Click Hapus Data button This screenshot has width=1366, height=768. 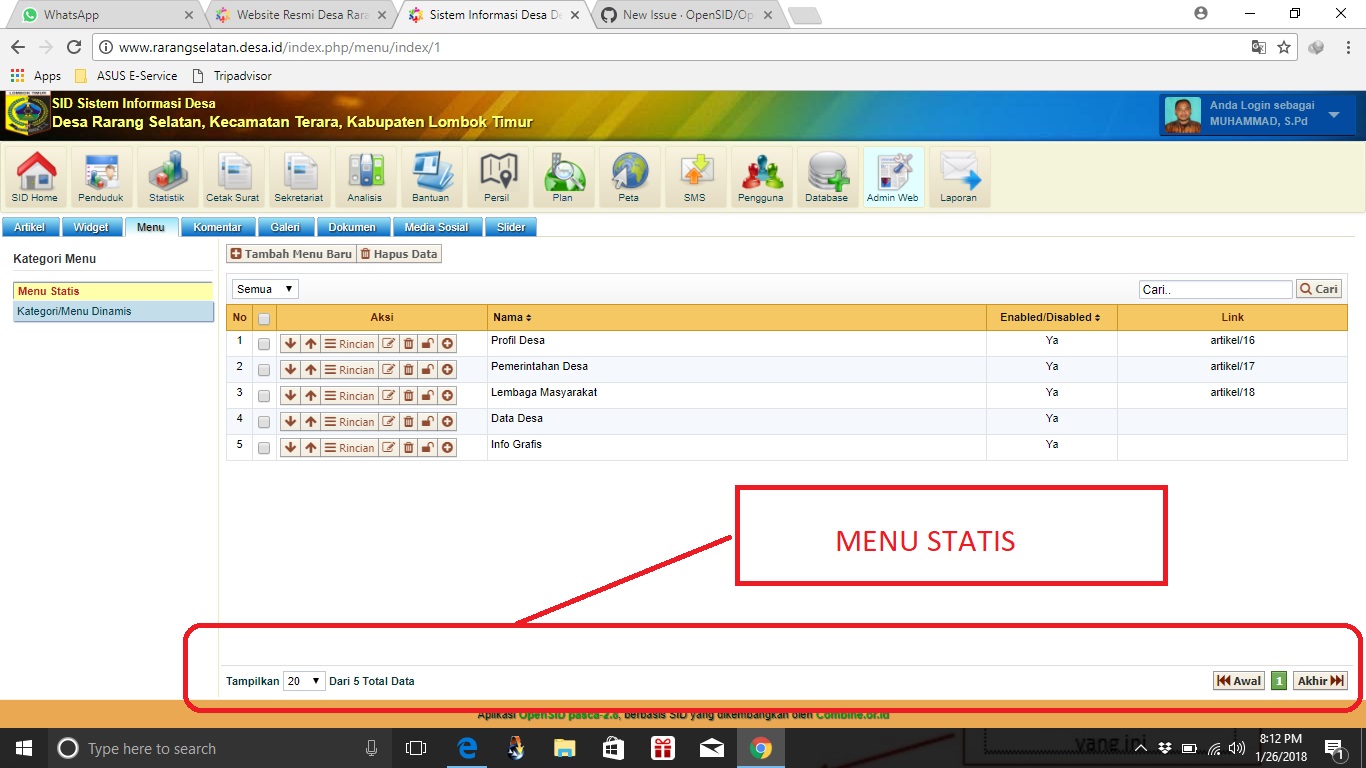point(399,254)
